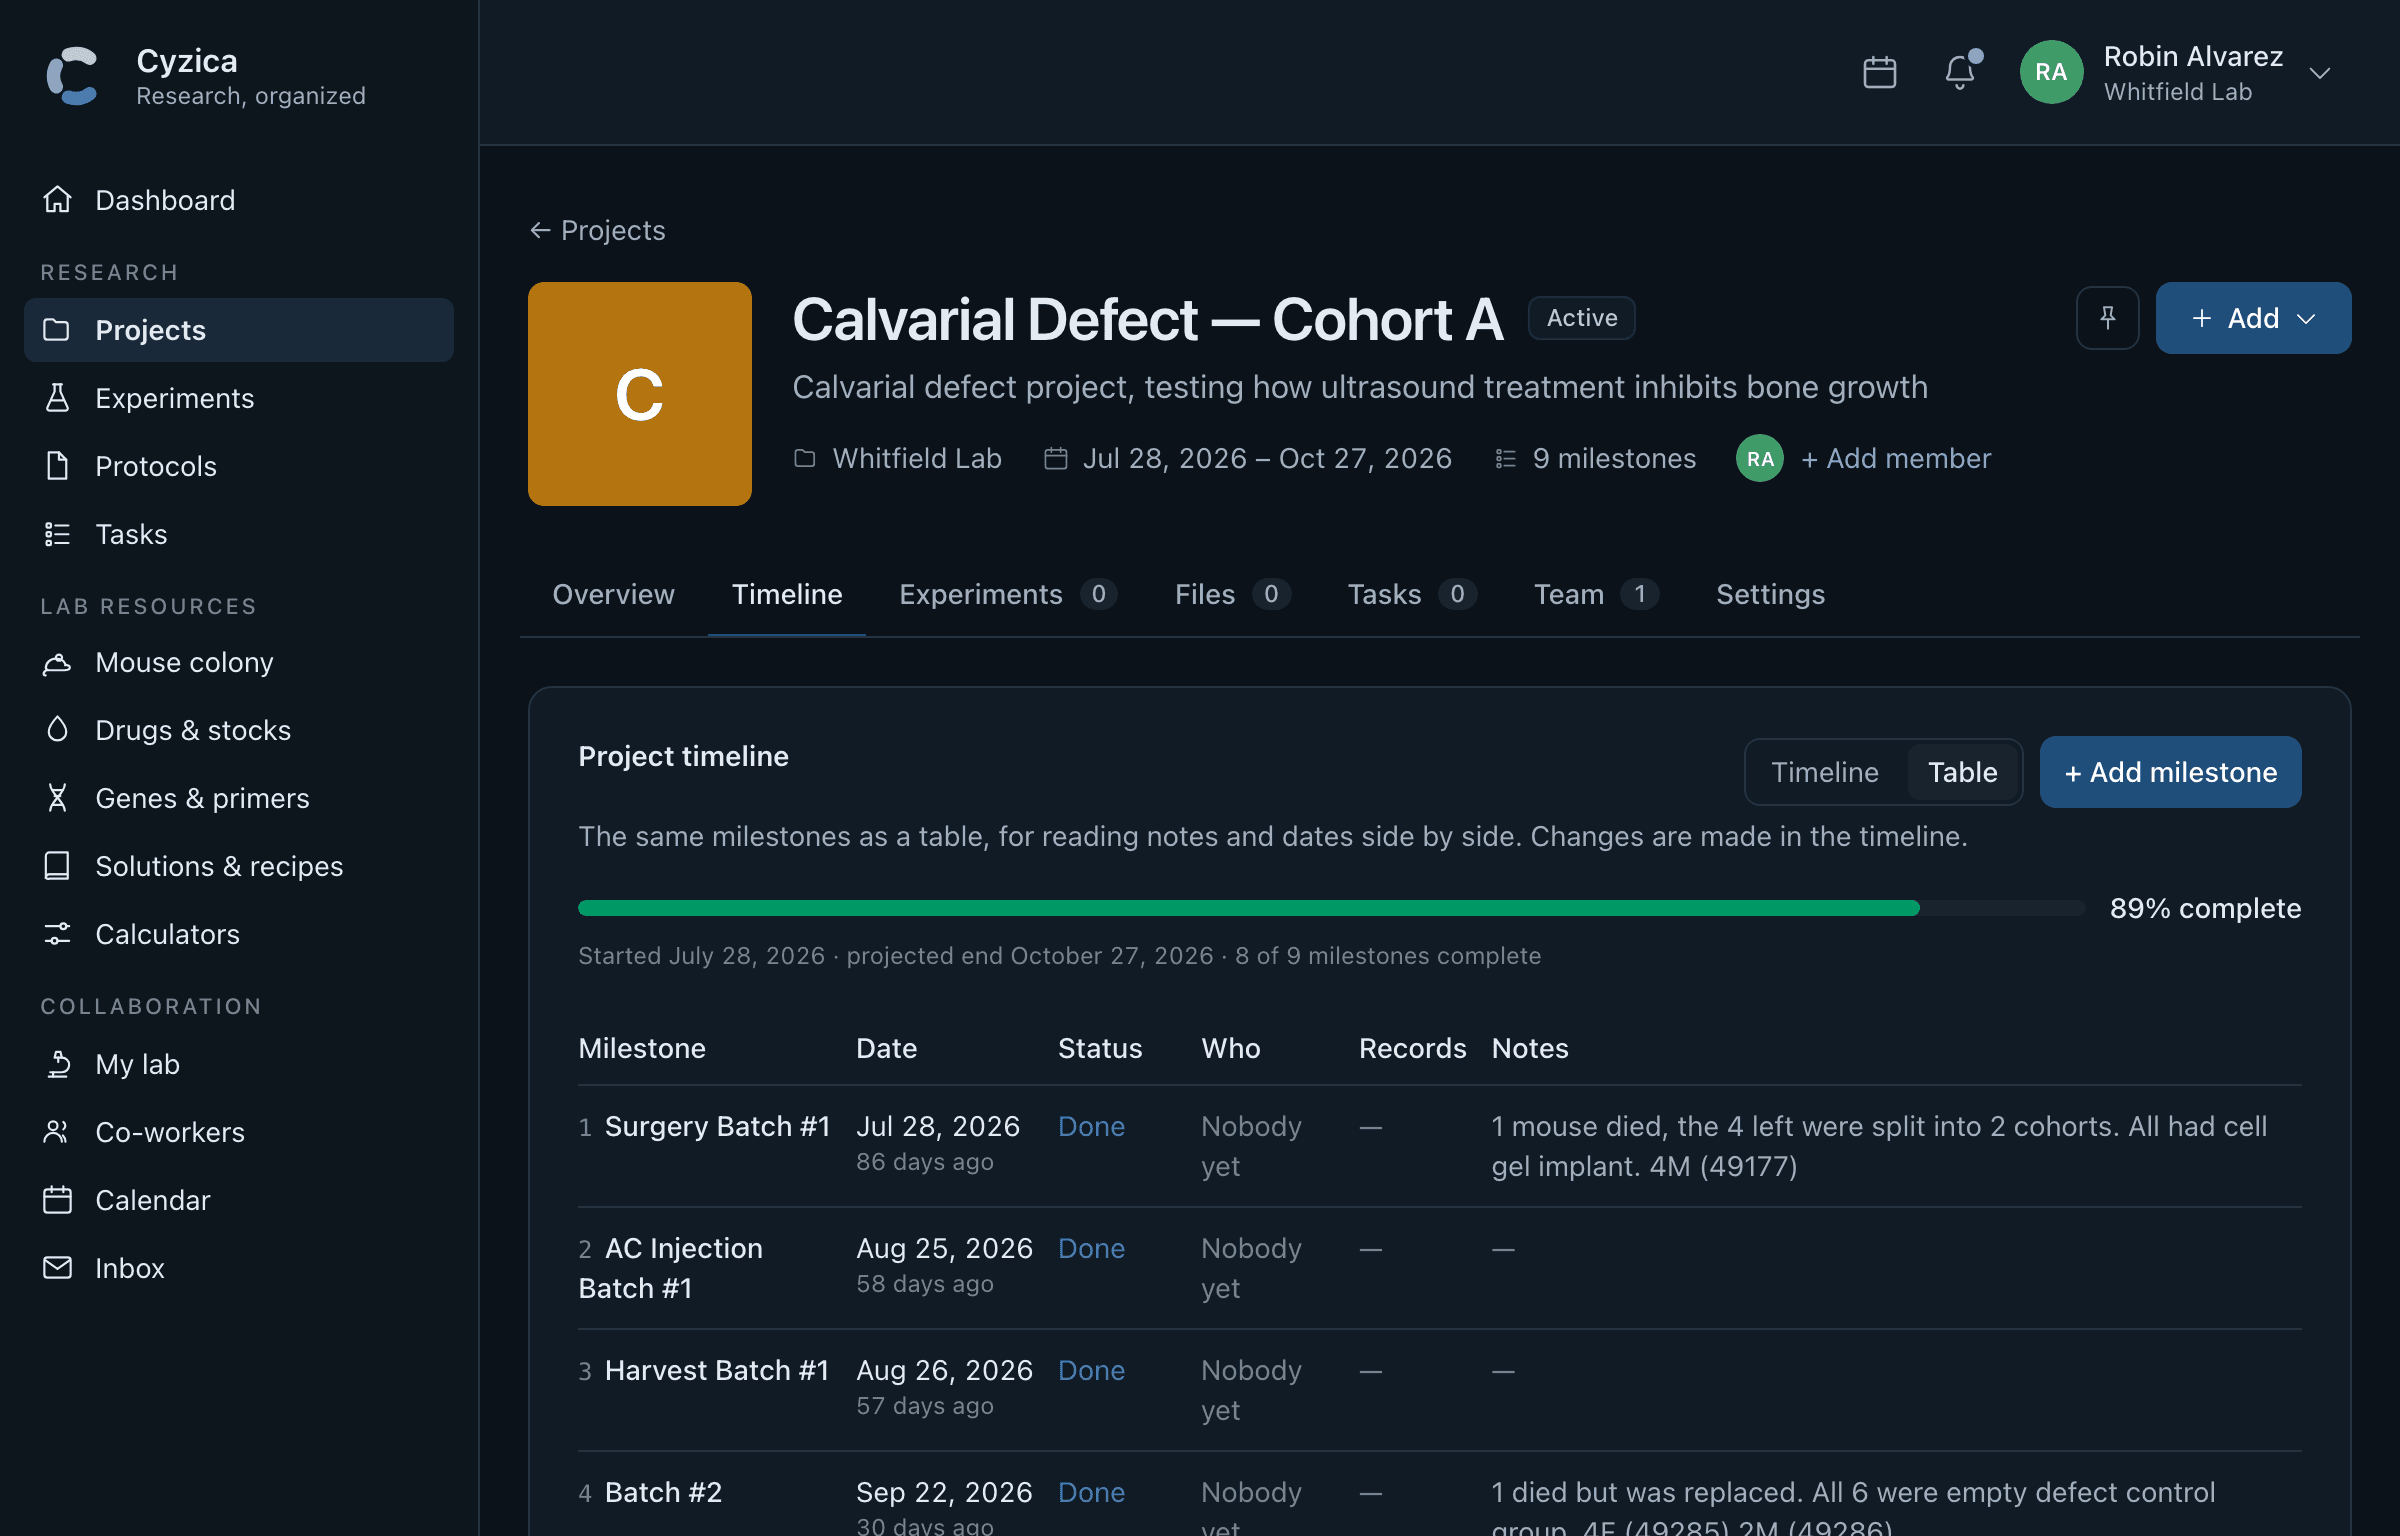Expand the Add dropdown button
Screen dimensions: 2400x1536
coord(2253,318)
